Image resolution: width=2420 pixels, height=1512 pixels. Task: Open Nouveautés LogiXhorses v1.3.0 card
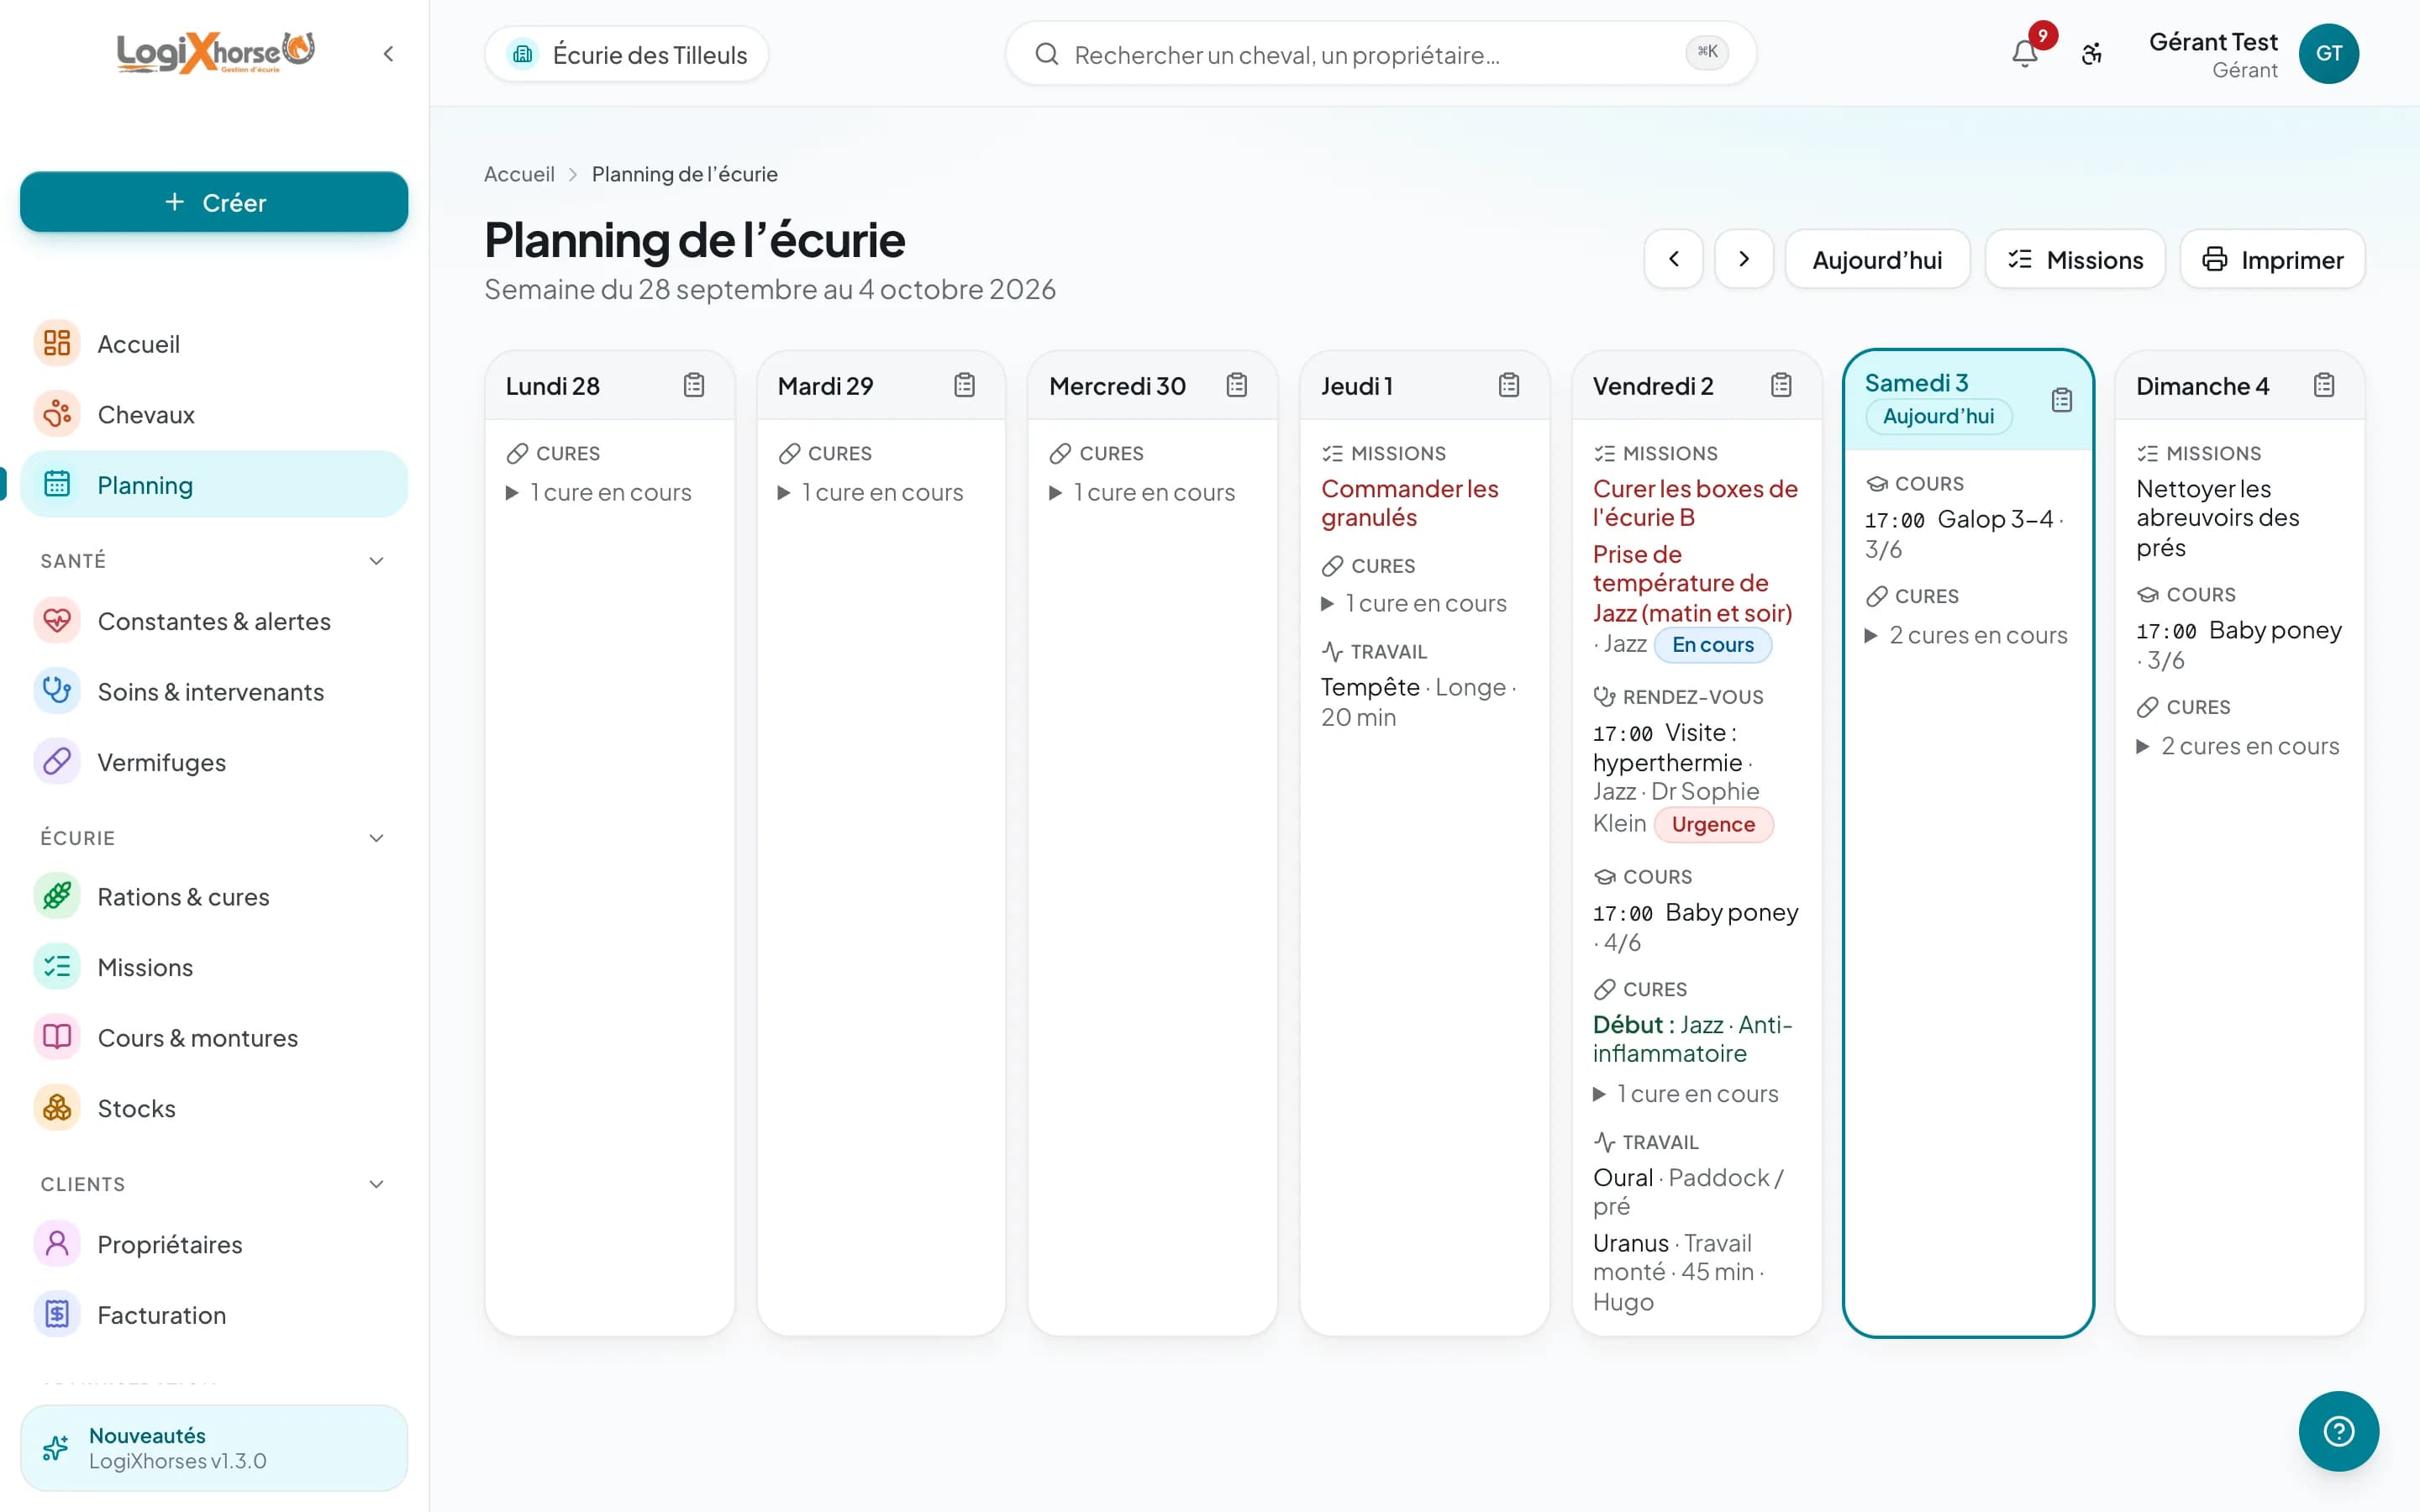214,1448
